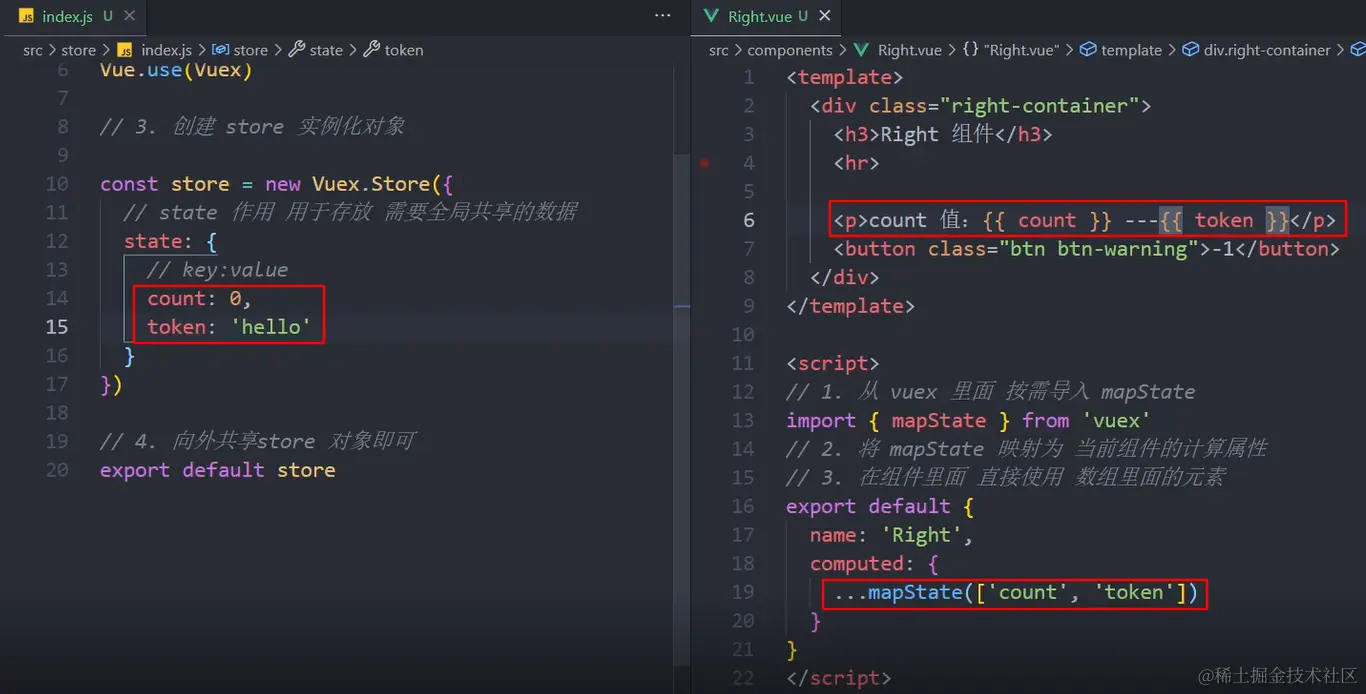Click the opening '<script>' tag on line 11

[833, 363]
